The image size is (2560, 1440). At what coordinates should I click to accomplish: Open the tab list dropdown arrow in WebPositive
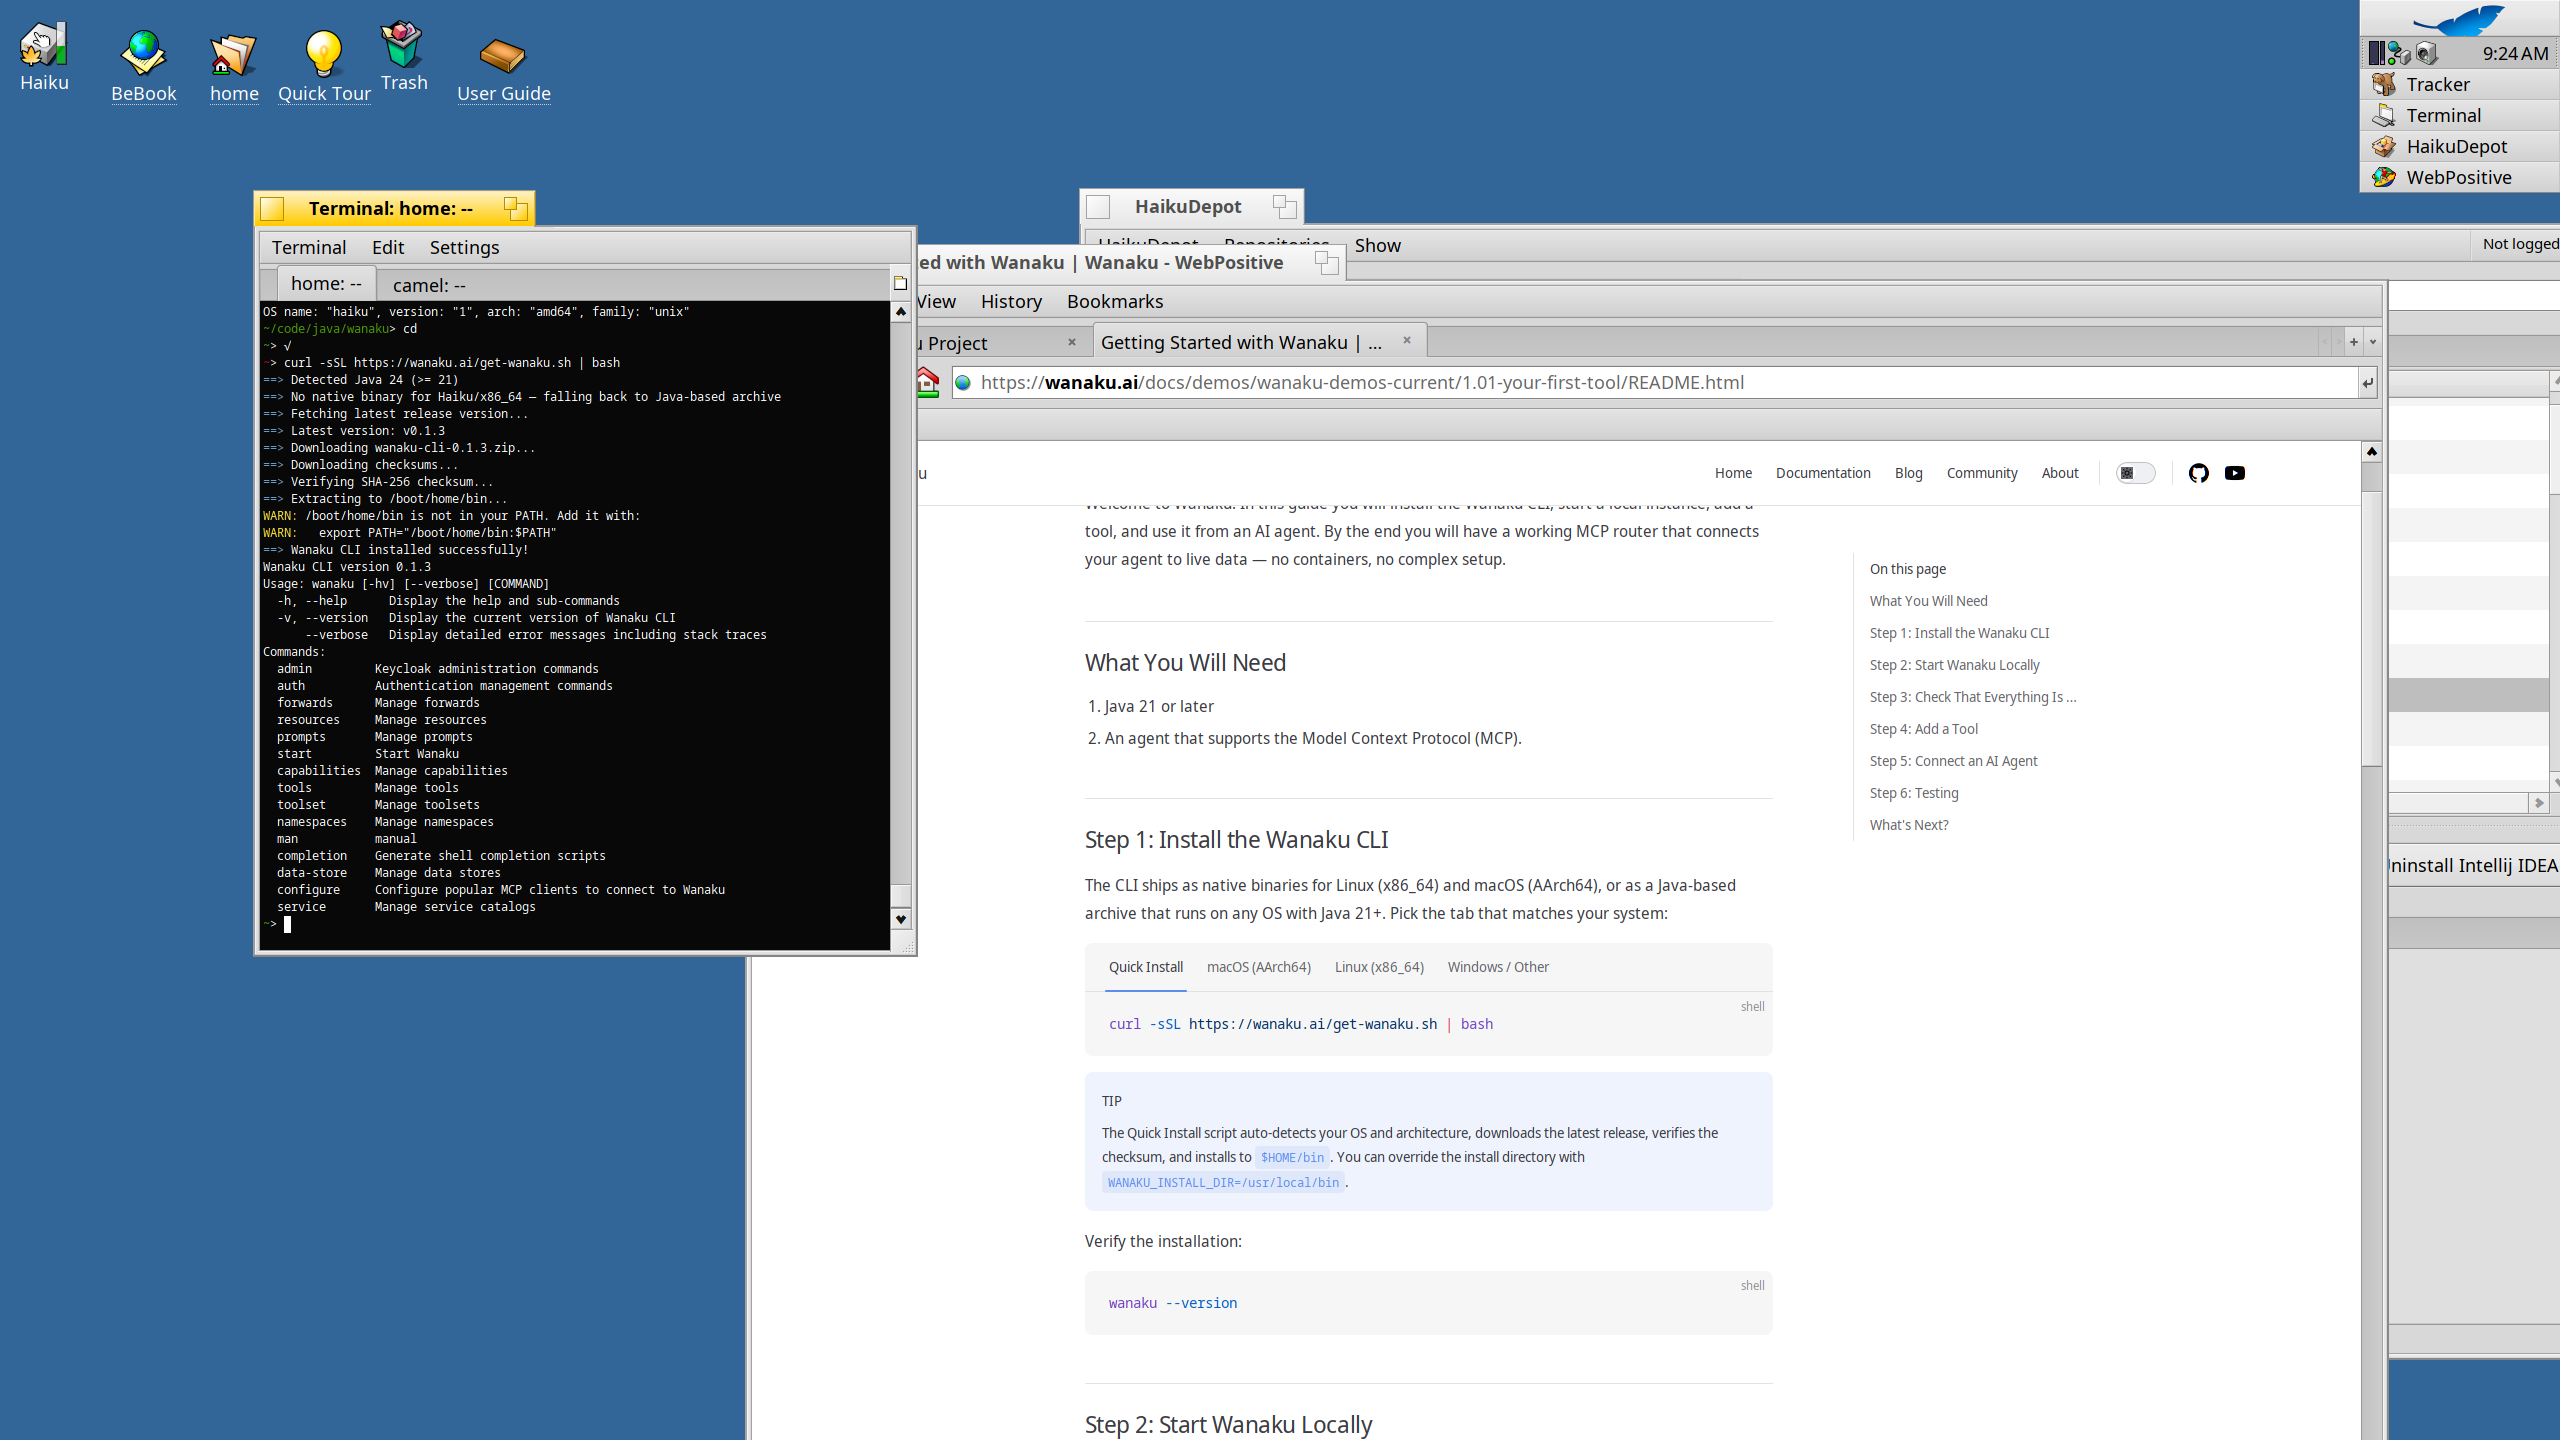tap(2372, 342)
